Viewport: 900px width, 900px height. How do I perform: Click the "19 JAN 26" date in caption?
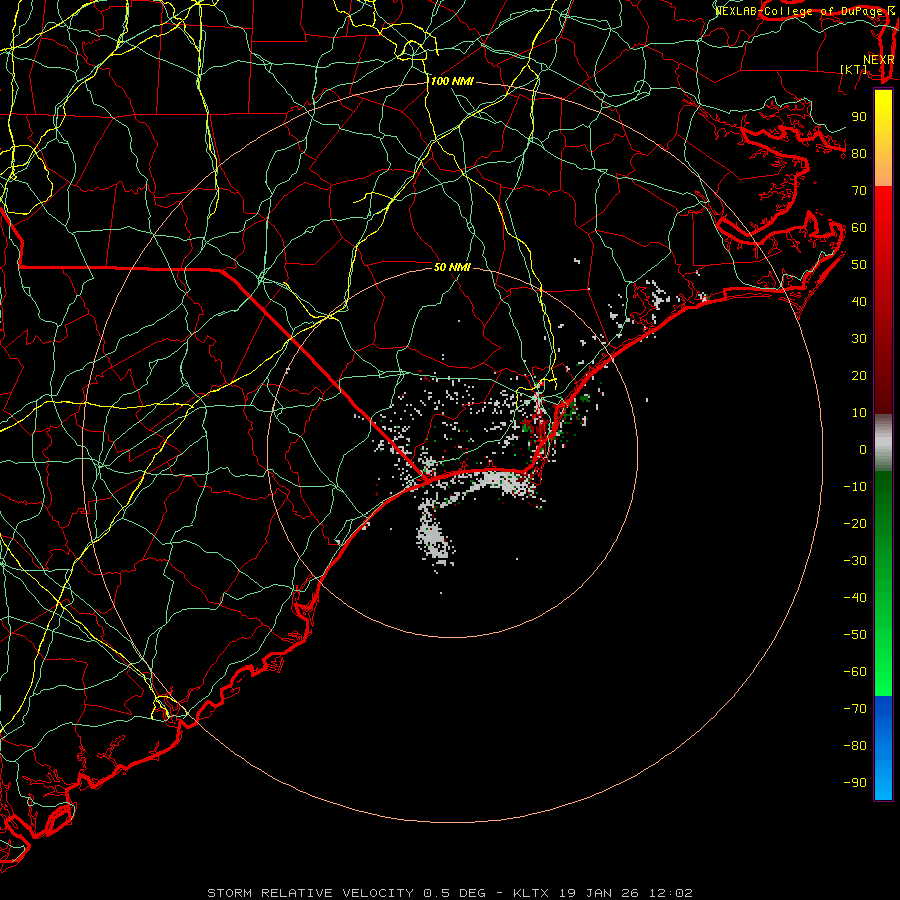(599, 893)
